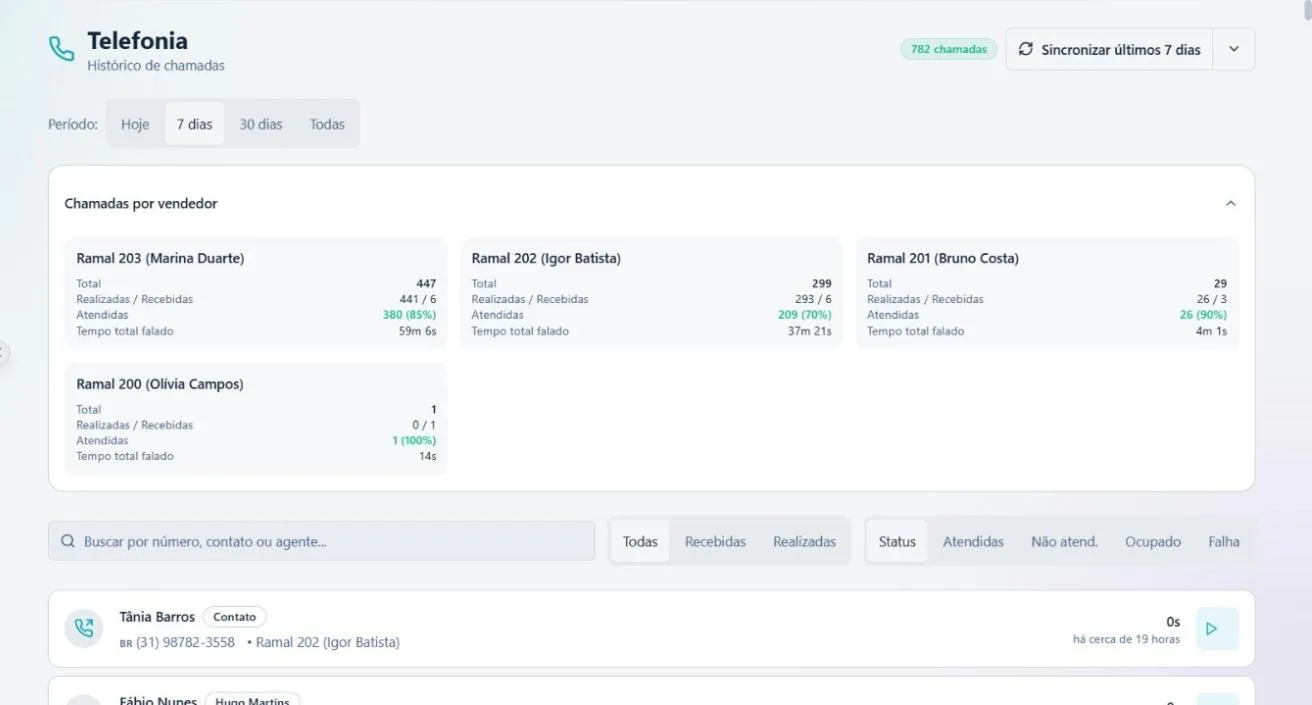Click the 26 (90%) Atendidas value
The image size is (1312, 705).
(1203, 315)
